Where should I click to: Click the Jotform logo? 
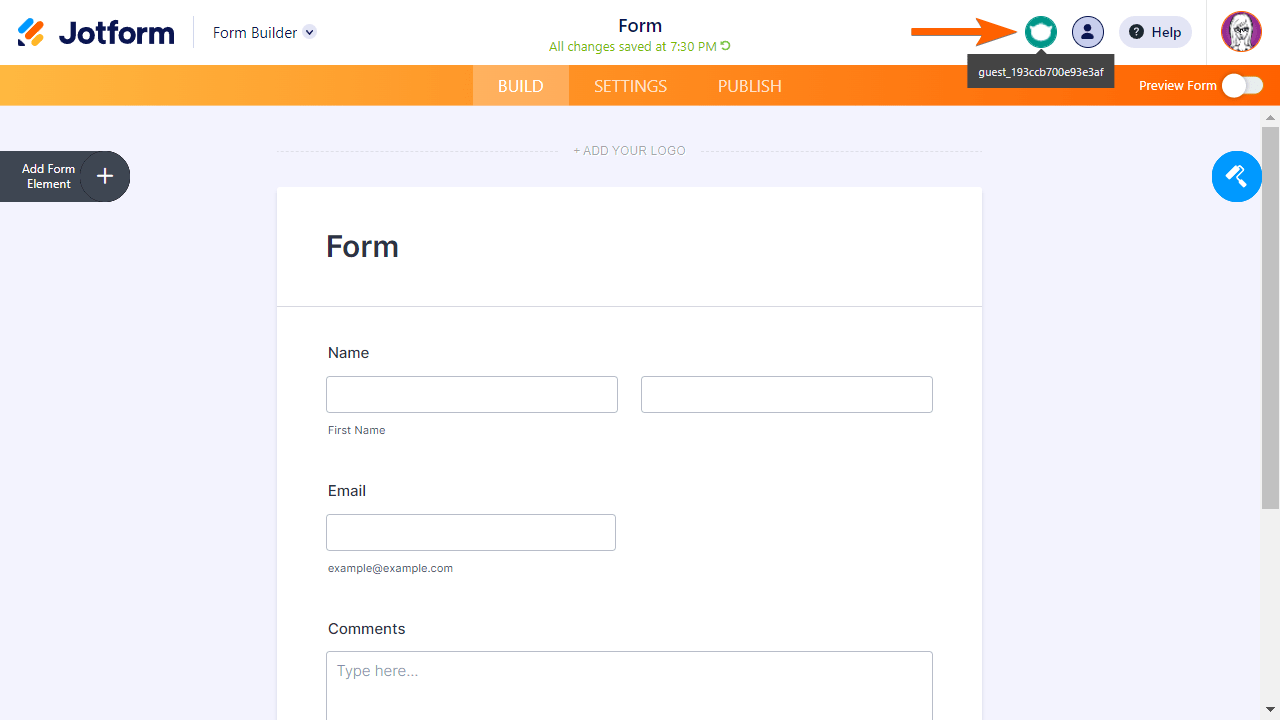96,32
